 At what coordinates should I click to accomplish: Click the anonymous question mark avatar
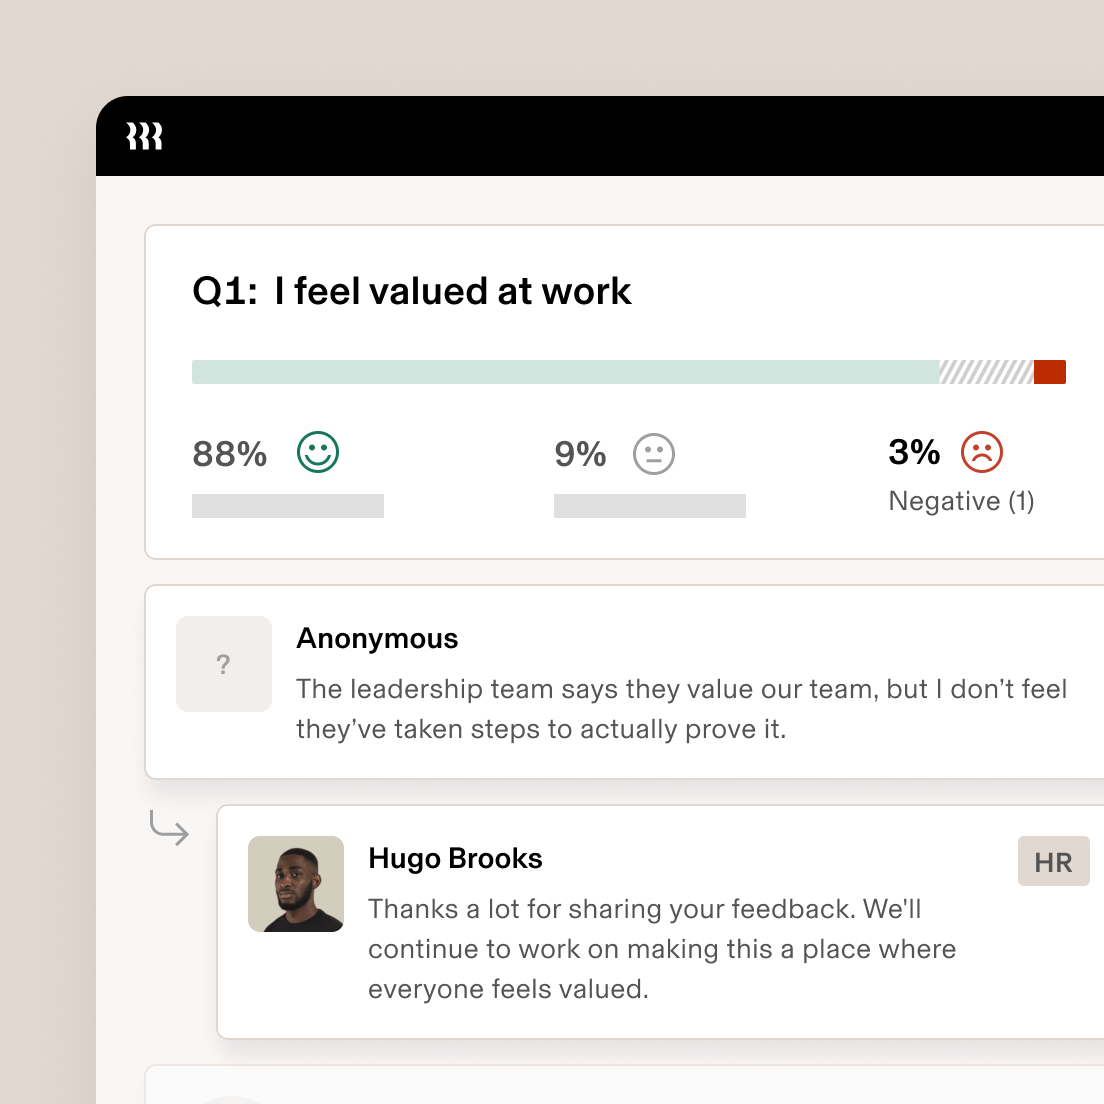[x=224, y=663]
